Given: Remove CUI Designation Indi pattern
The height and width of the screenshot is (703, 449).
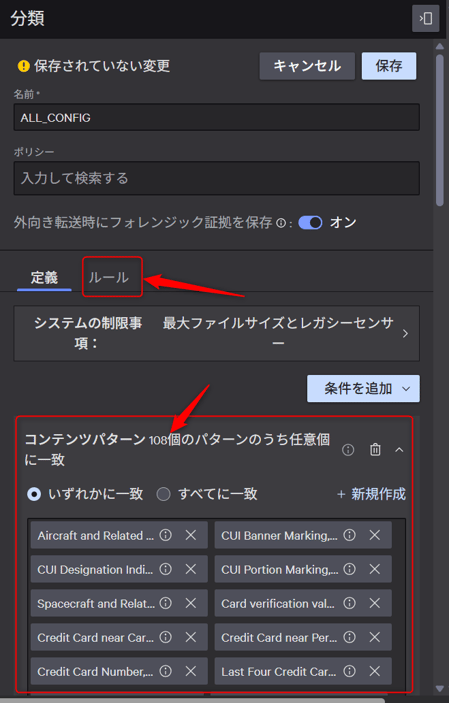Looking at the screenshot, I should coord(191,569).
